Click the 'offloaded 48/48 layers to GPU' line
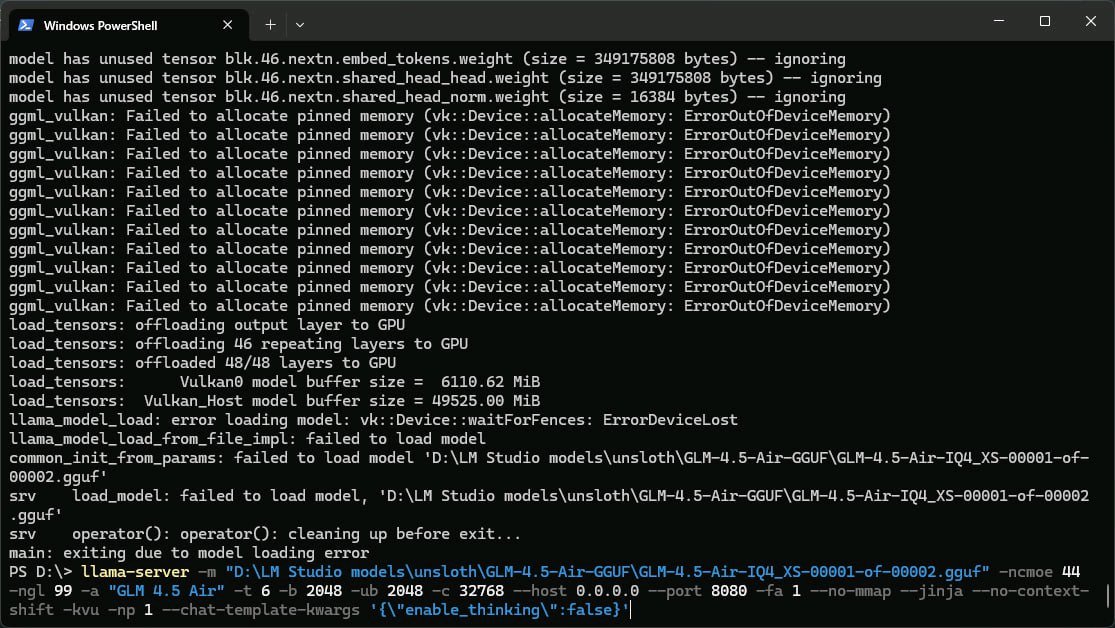Viewport: 1115px width, 628px height. [203, 363]
